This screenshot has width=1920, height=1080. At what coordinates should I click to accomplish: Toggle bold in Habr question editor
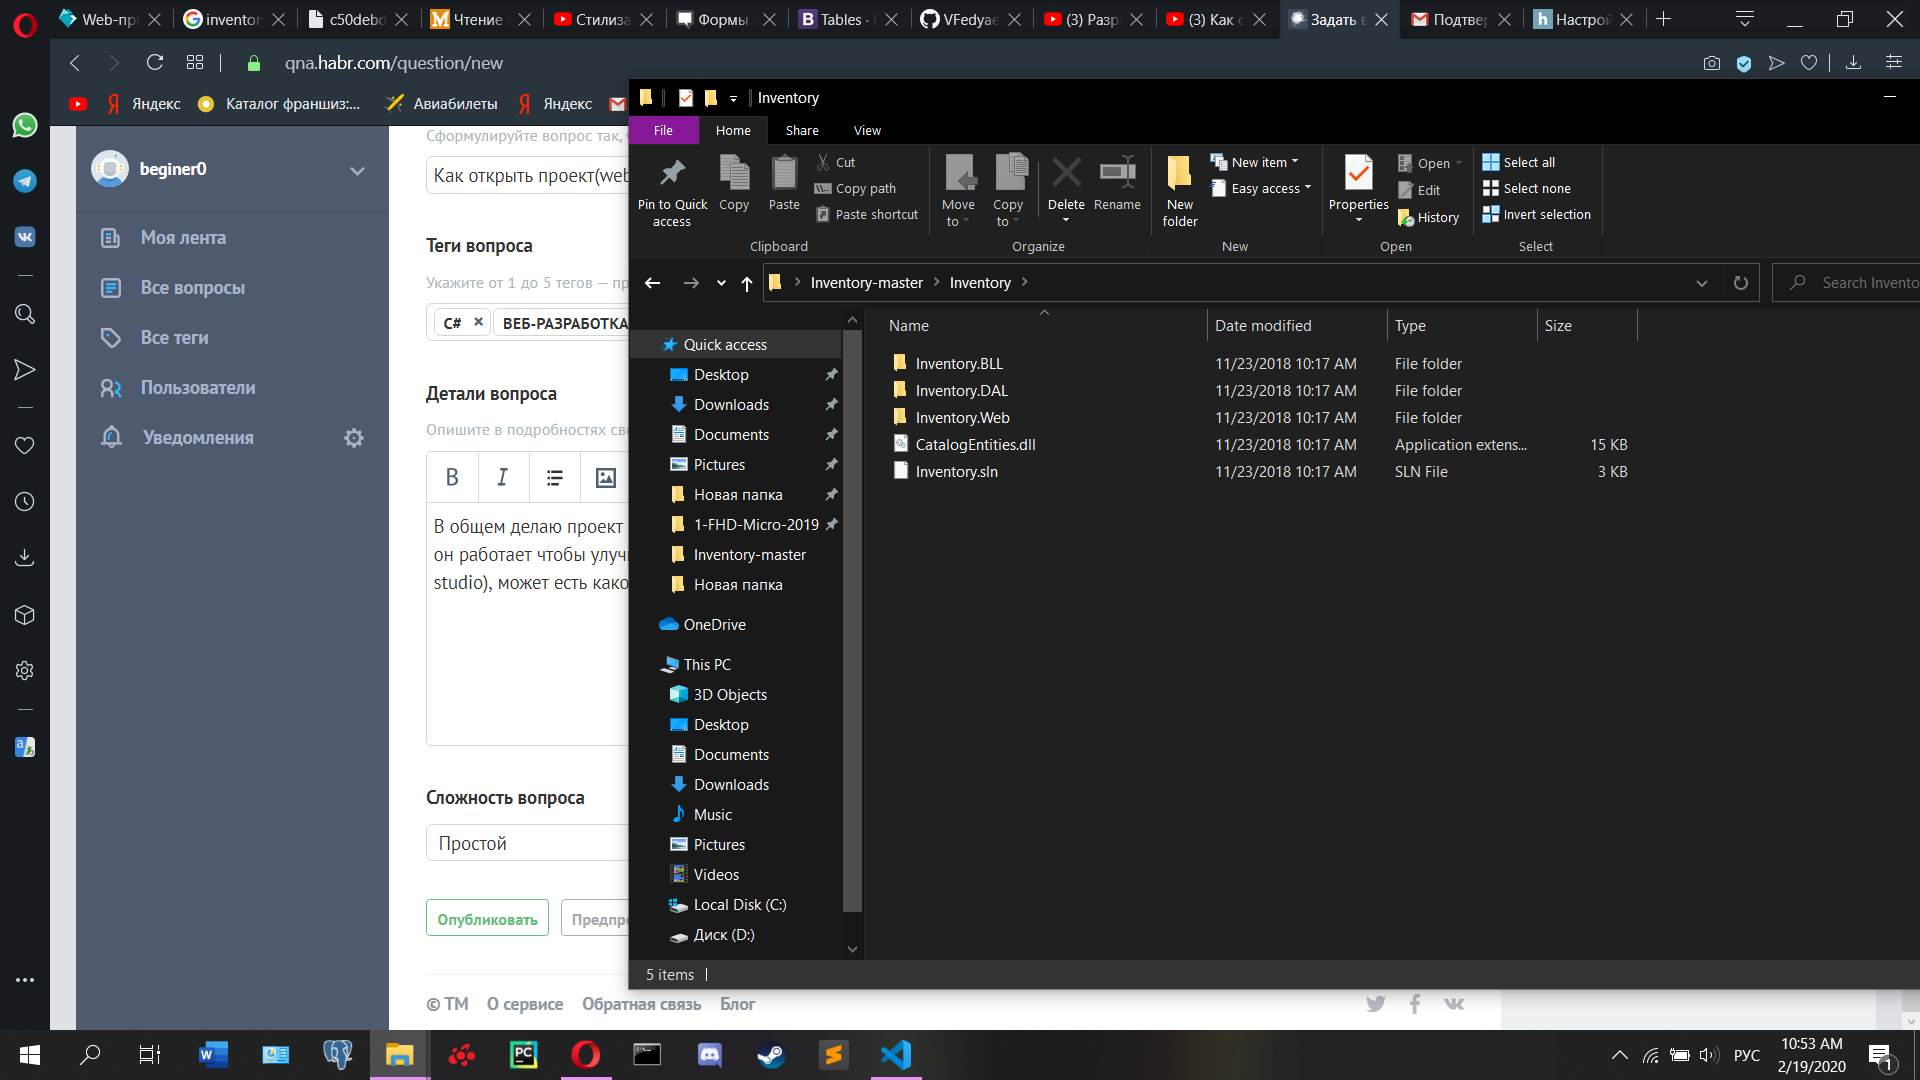(x=452, y=478)
